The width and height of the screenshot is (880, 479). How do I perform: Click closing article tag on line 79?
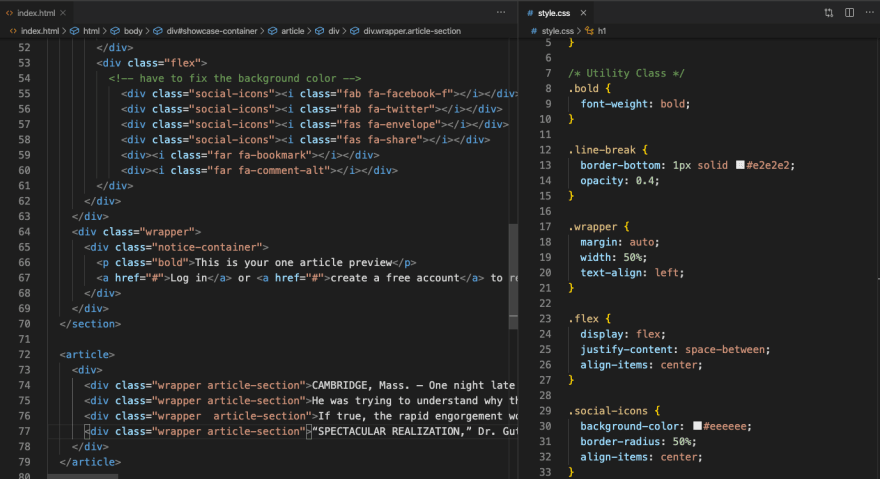(90, 462)
